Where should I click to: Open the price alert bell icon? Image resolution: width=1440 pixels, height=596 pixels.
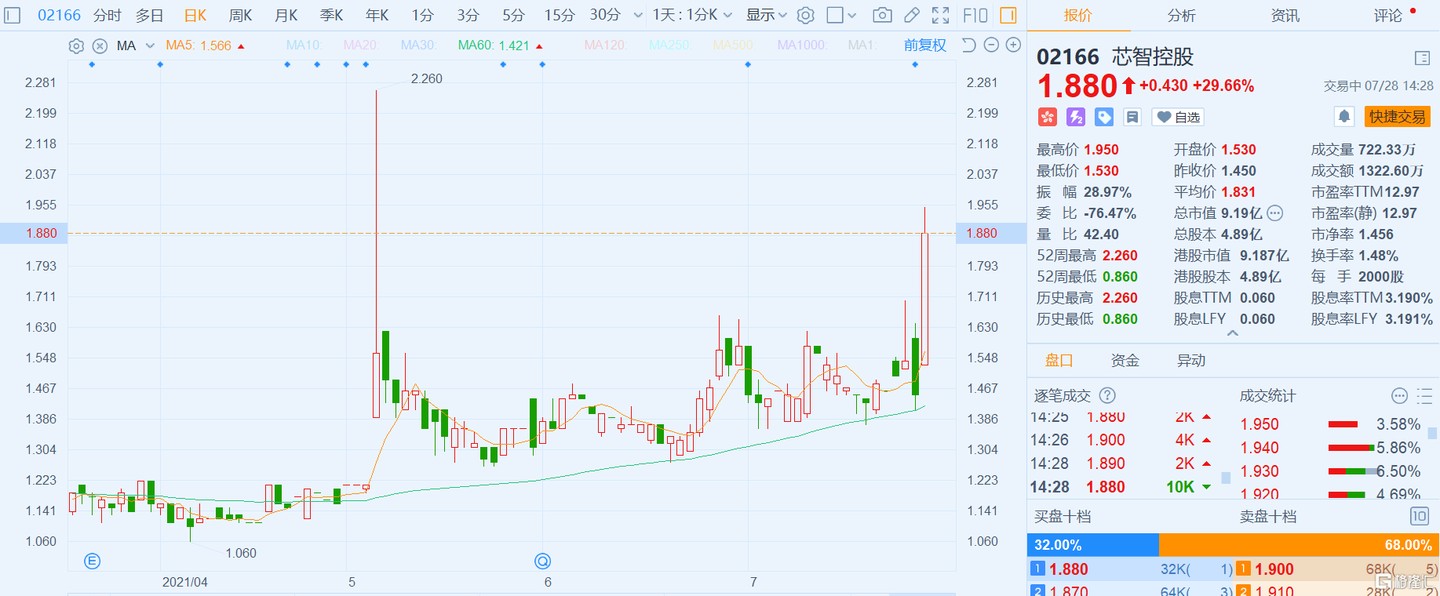pyautogui.click(x=1345, y=117)
